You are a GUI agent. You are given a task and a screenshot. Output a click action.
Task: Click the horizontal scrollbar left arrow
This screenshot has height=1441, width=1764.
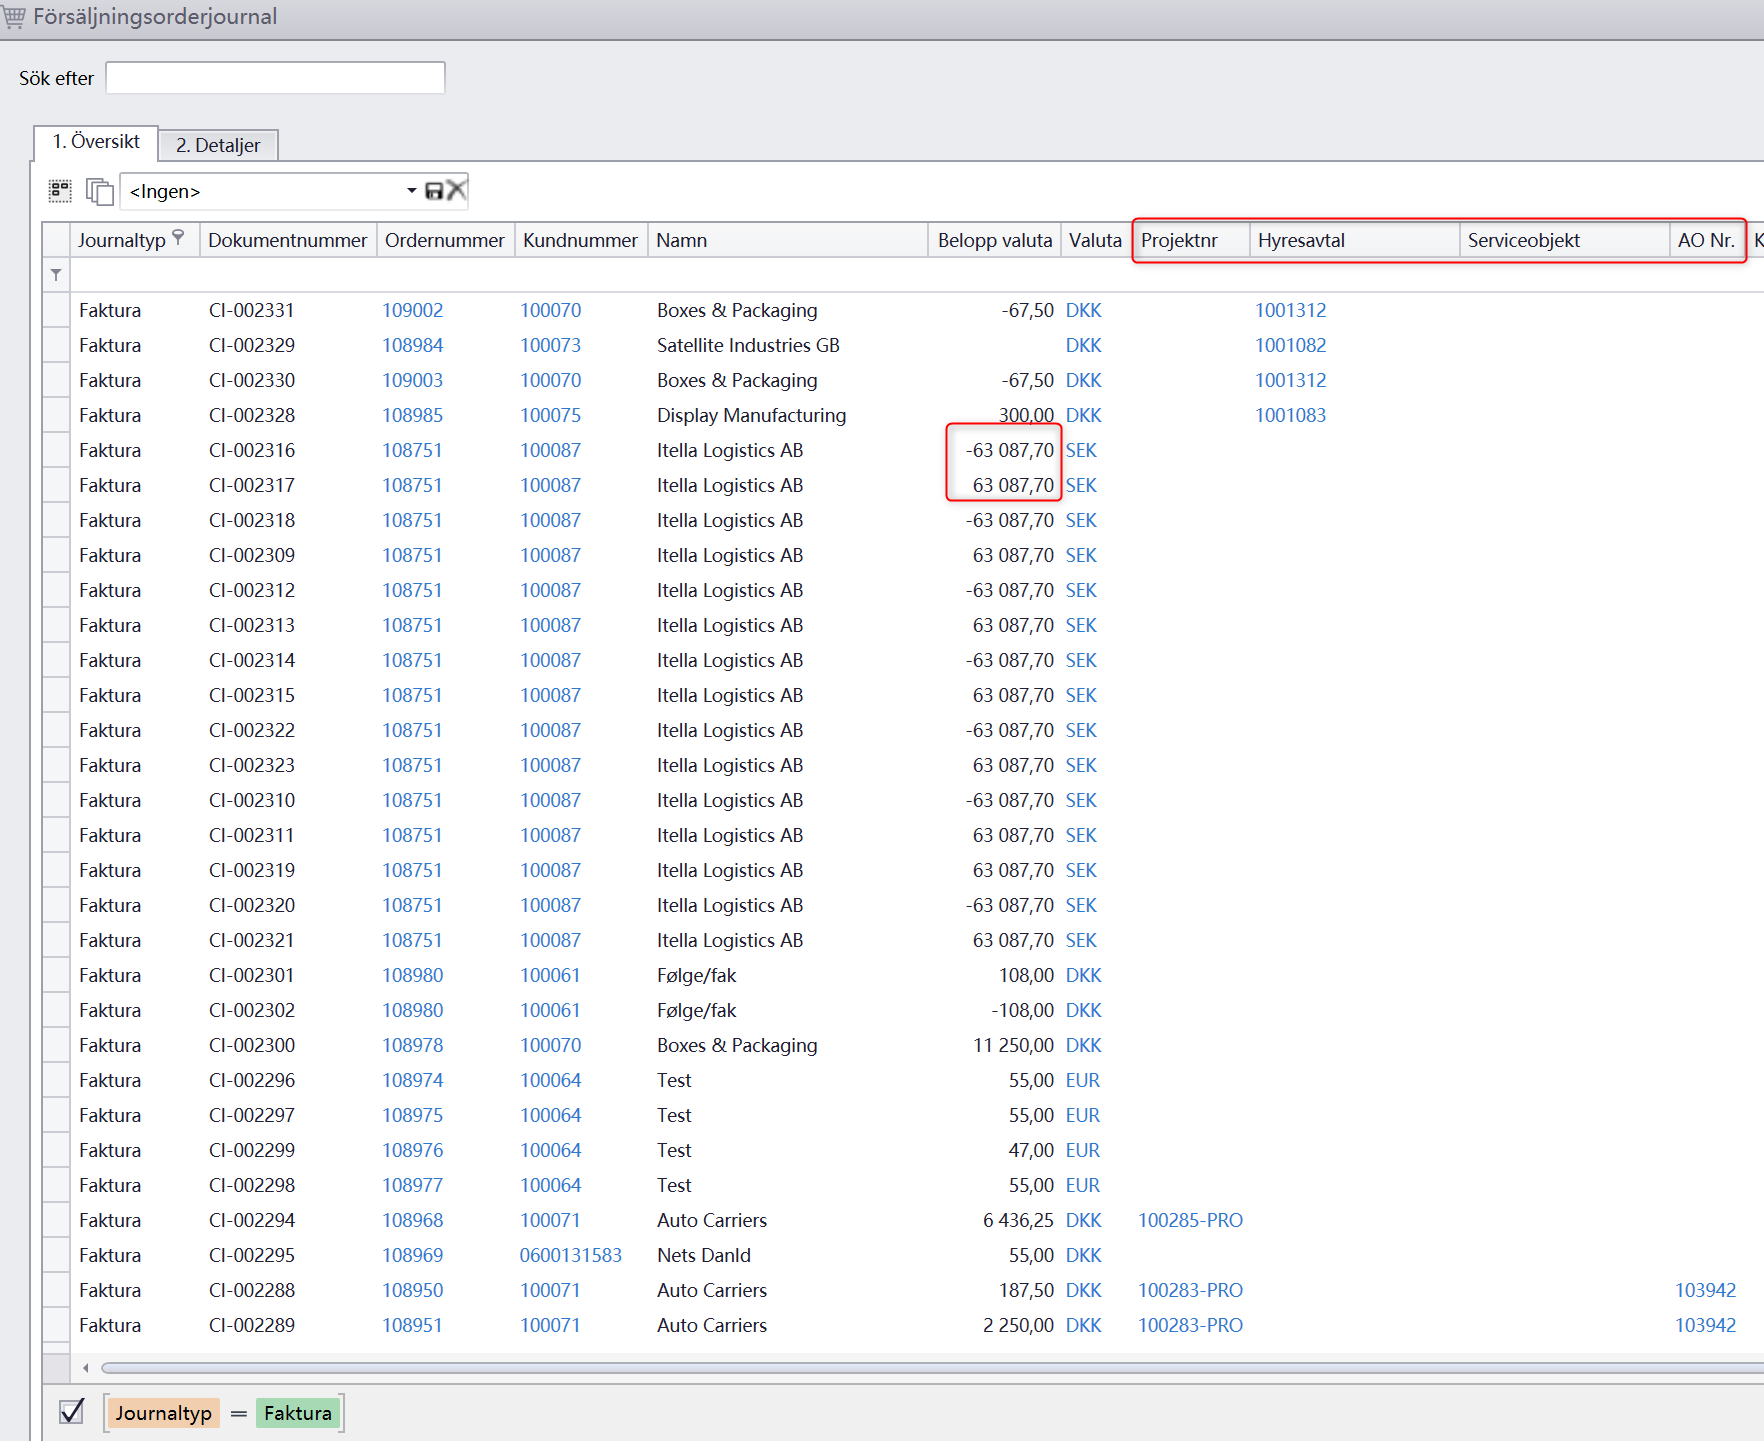(86, 1368)
